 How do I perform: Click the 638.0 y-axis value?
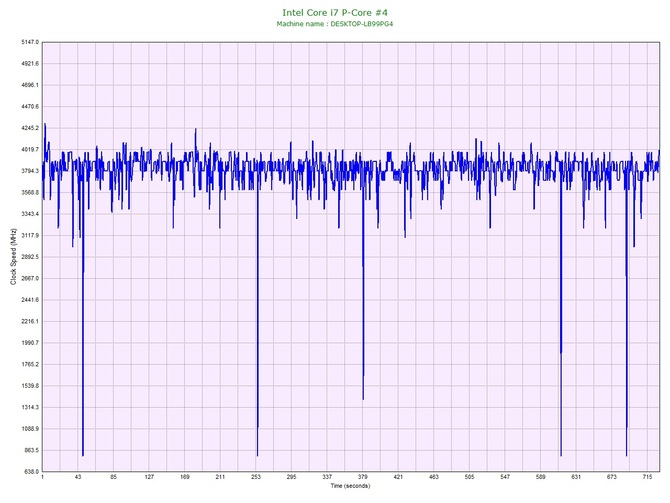tap(31, 472)
